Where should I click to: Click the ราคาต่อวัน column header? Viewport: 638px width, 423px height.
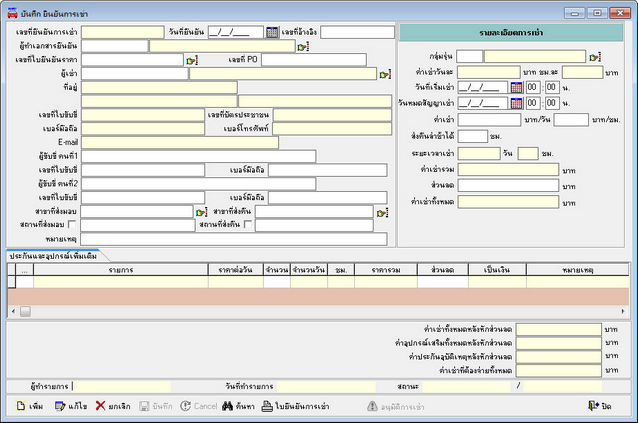(x=236, y=270)
